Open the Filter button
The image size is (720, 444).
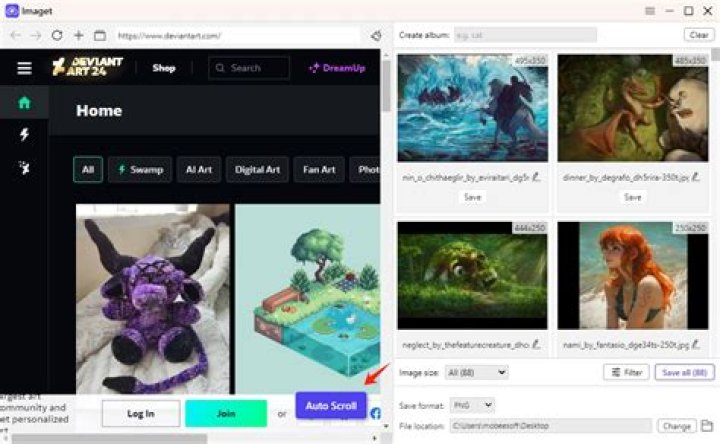[x=626, y=372]
